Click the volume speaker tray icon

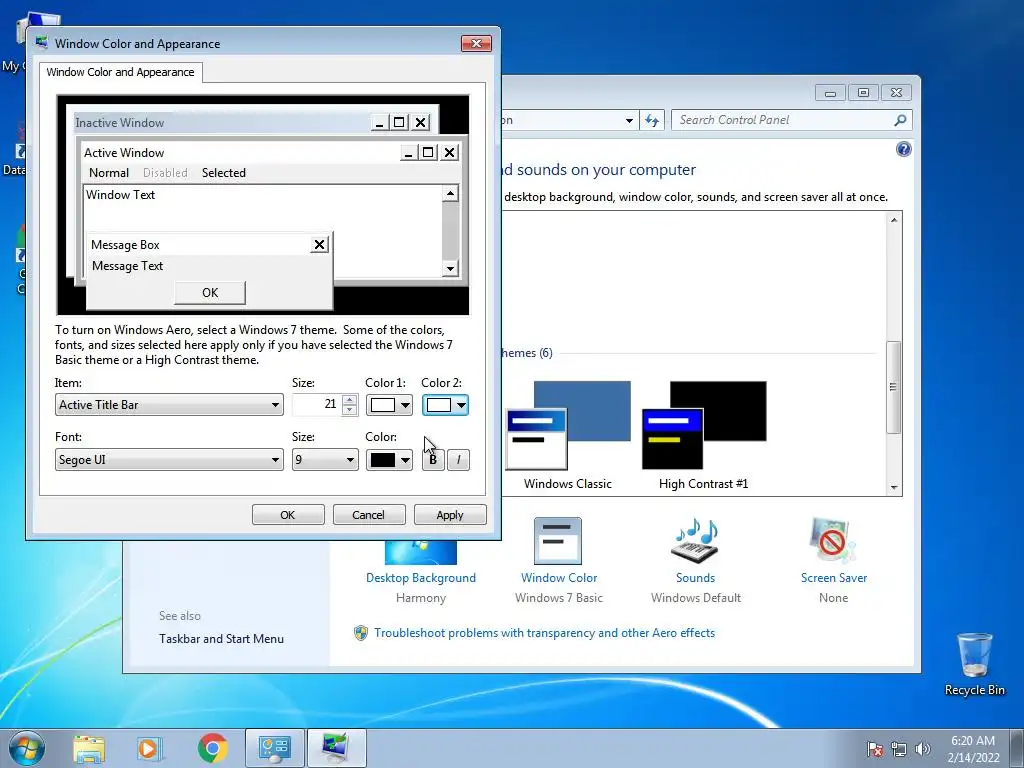tap(923, 749)
